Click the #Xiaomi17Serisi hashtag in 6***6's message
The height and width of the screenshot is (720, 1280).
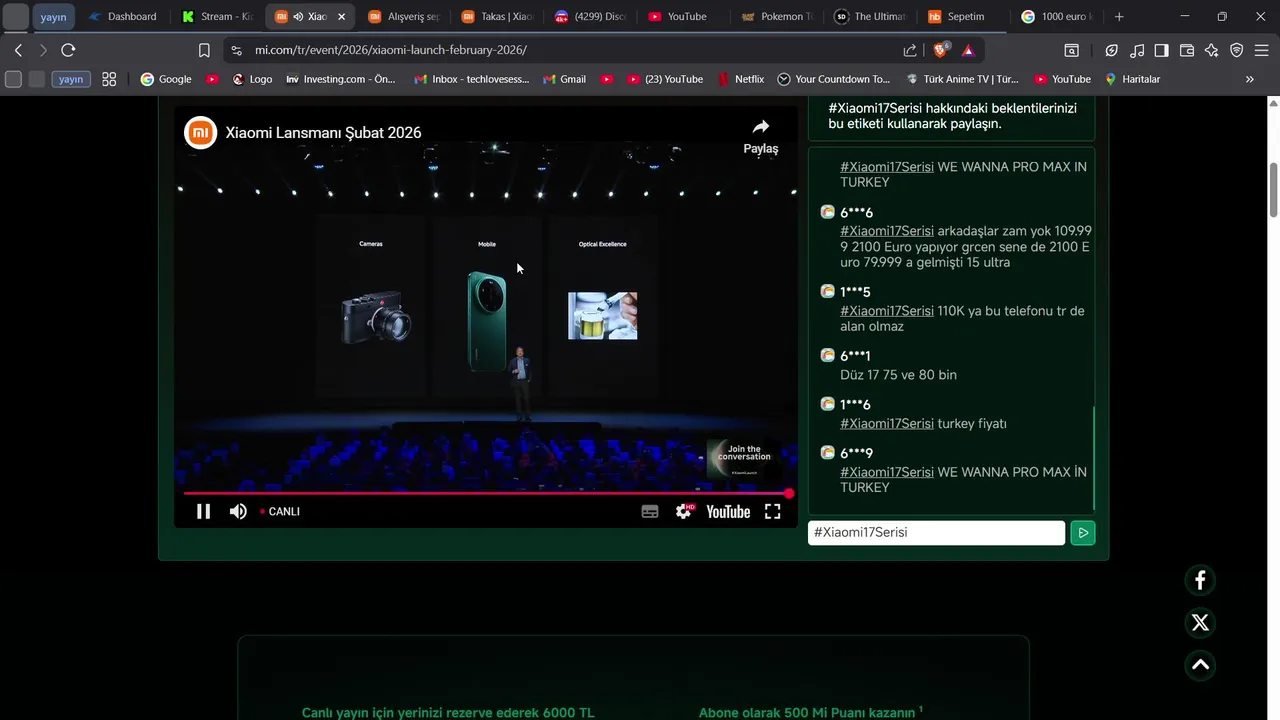coord(887,231)
